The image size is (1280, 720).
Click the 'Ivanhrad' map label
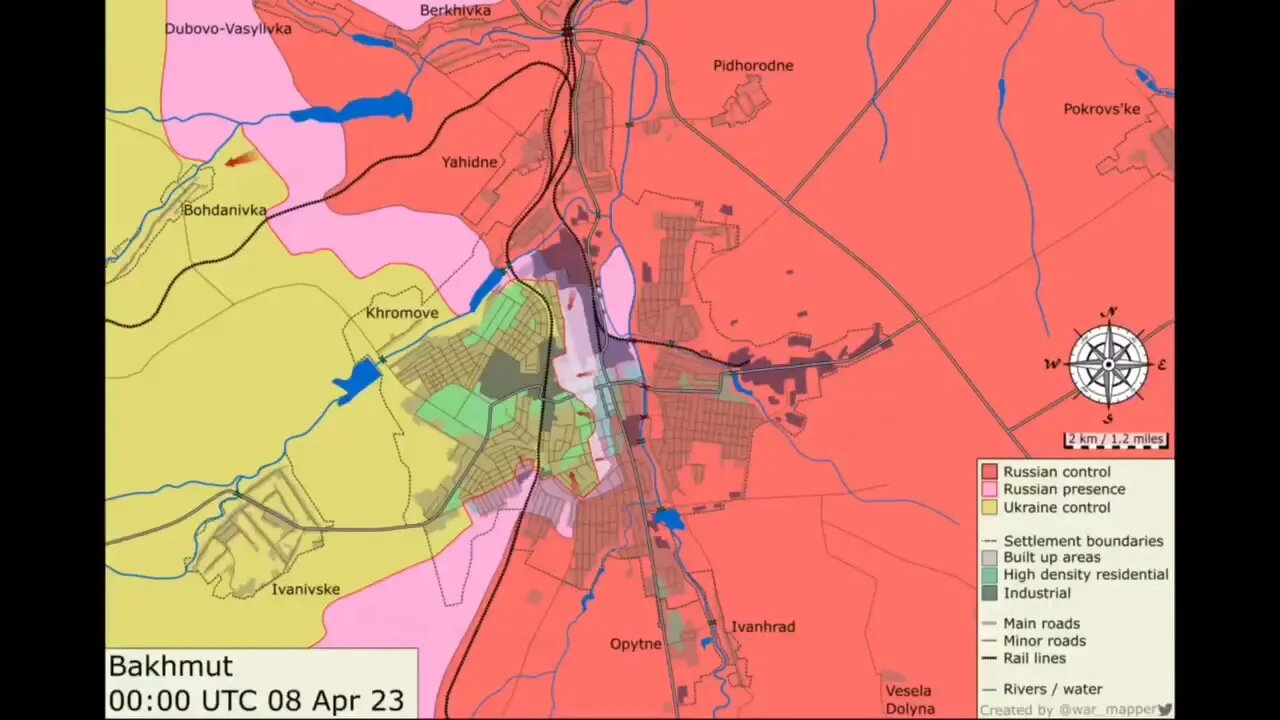(763, 627)
